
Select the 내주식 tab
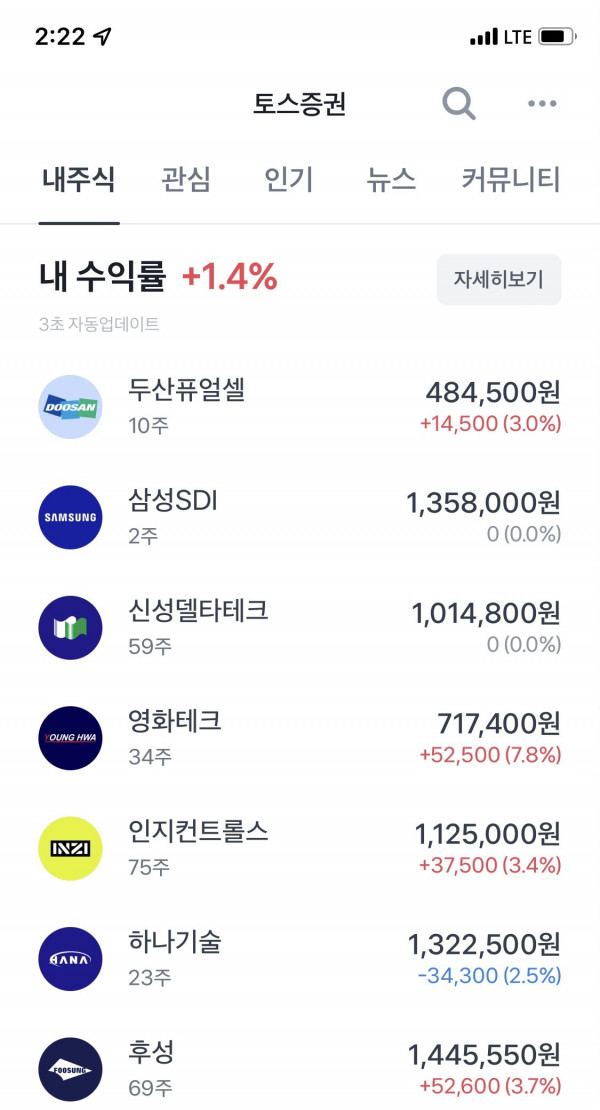pos(79,179)
